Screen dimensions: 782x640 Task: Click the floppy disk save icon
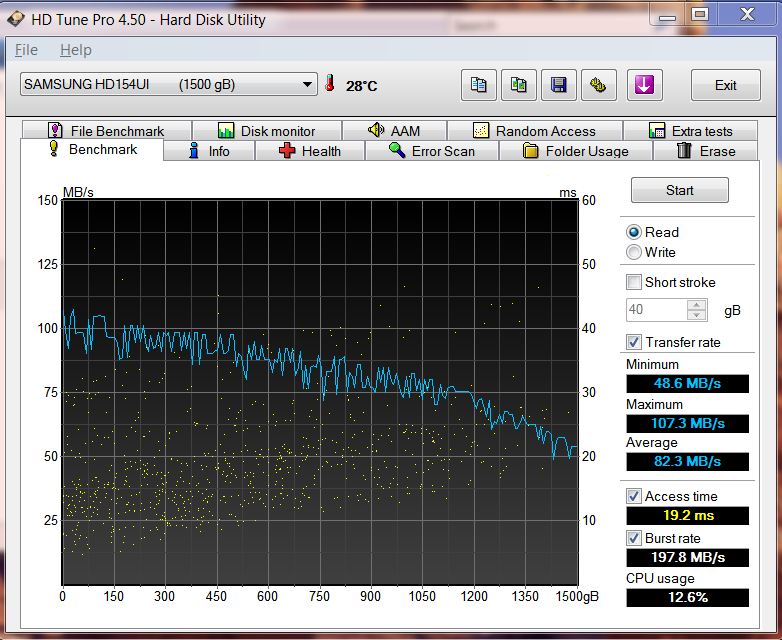click(x=559, y=85)
